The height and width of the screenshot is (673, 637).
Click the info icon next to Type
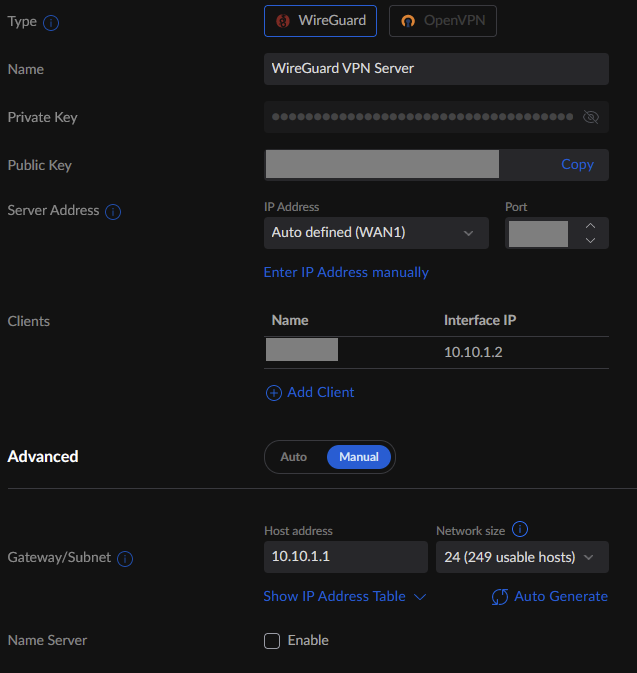[51, 22]
